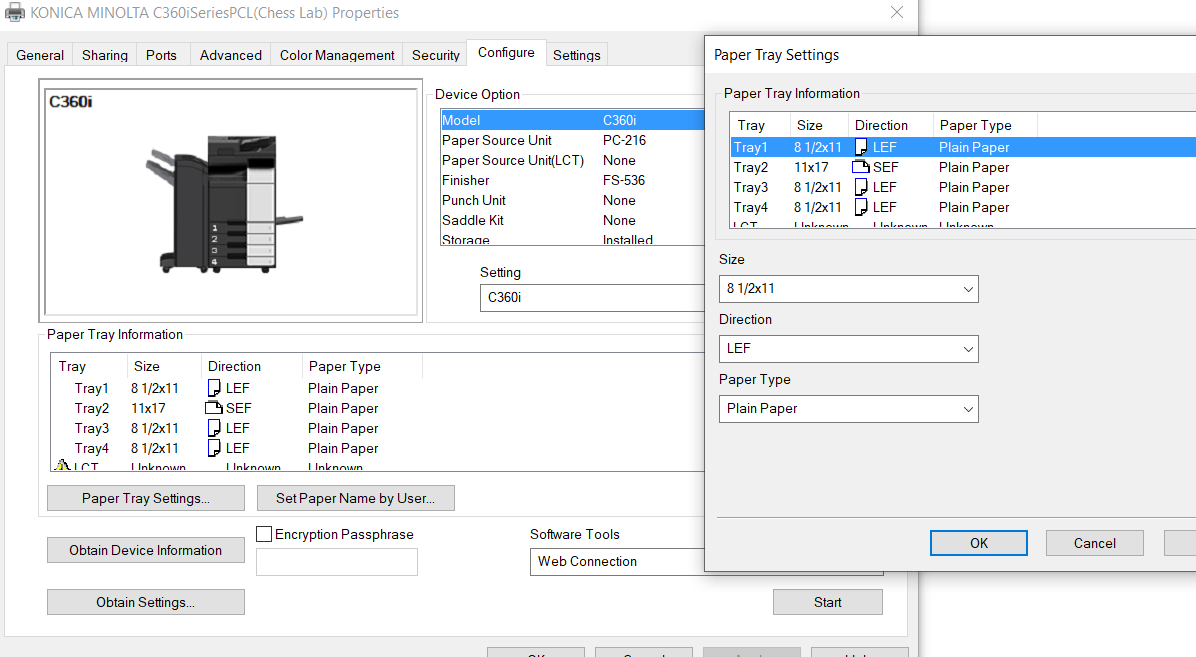Click inside the Encryption Passphrase text field
Screen dimensions: 1196x657
click(x=336, y=561)
